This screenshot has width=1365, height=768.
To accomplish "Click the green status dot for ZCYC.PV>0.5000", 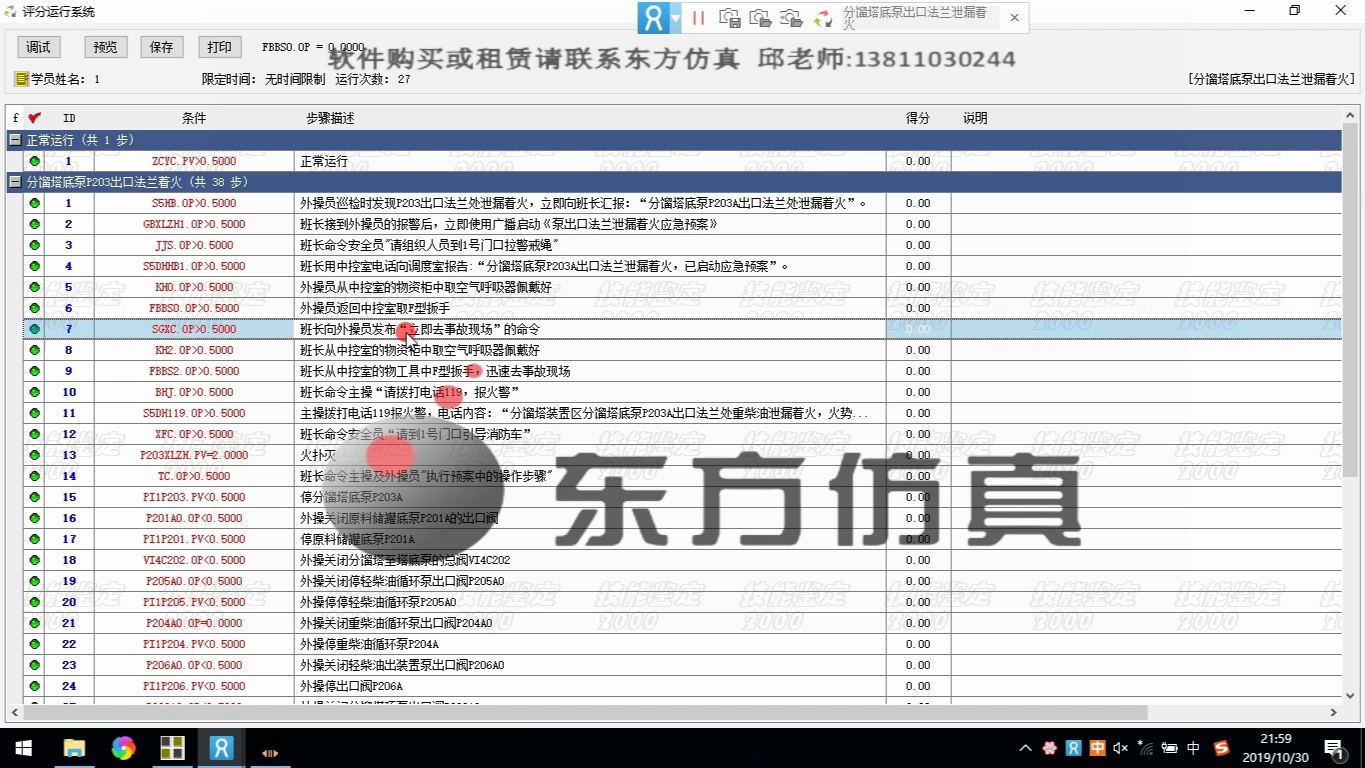I will pyautogui.click(x=34, y=161).
